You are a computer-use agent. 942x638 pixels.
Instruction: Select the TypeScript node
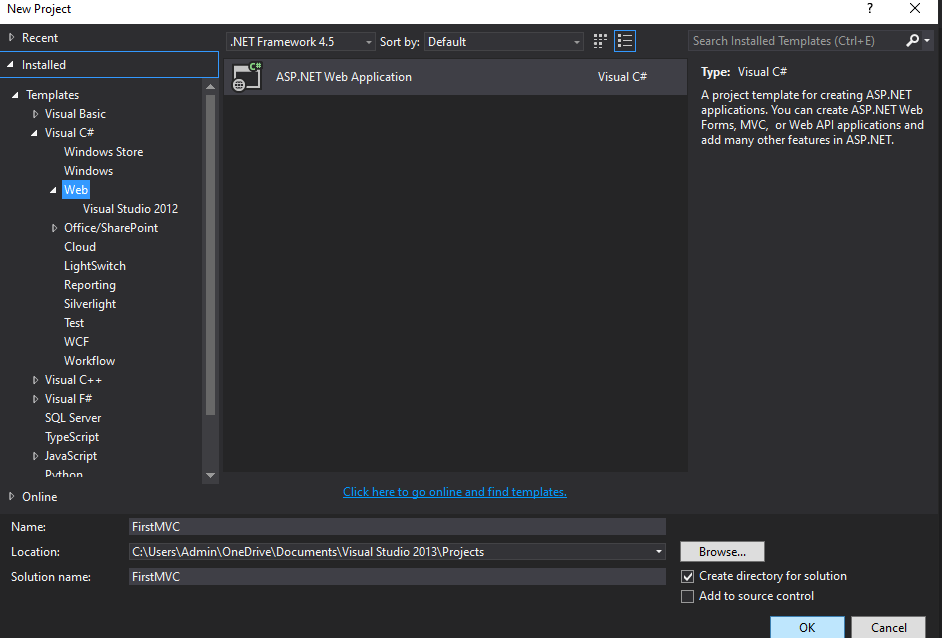click(72, 437)
